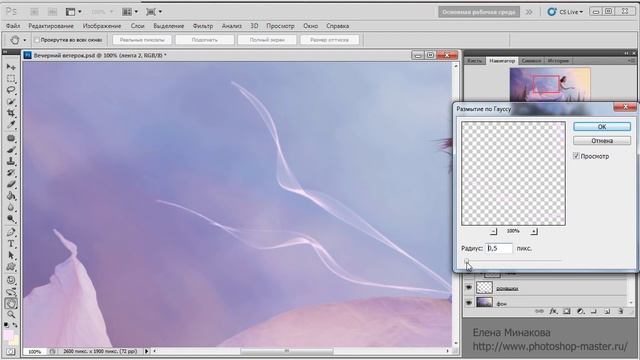Select the Clone Stamp tool
Screen dimensions: 640x360
click(11, 161)
